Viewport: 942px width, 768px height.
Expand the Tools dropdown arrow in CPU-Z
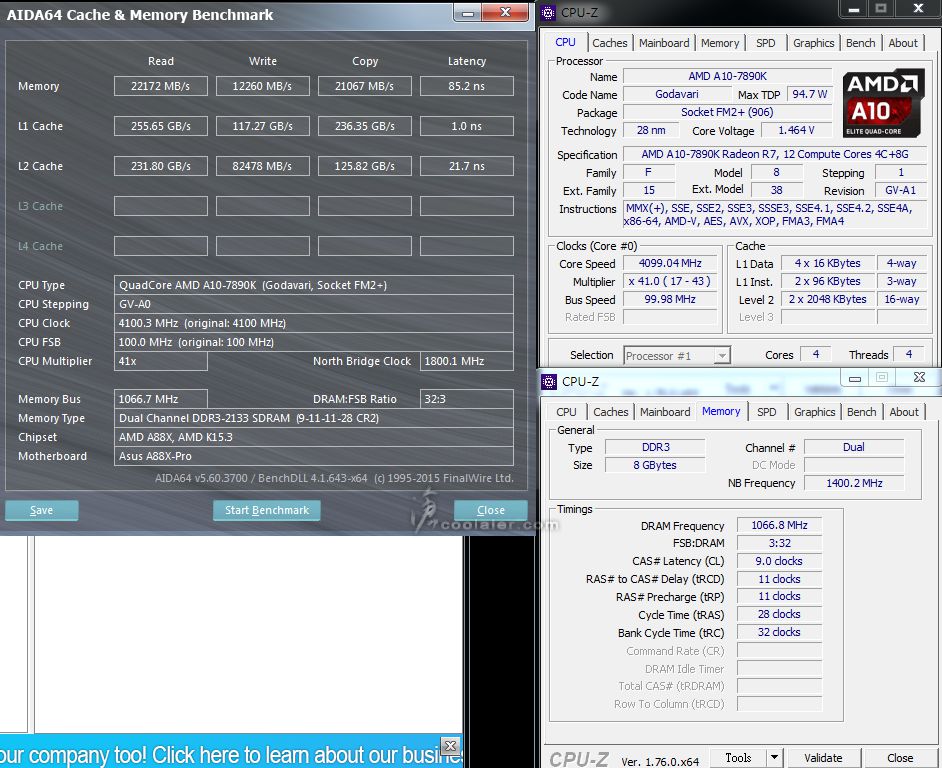point(775,758)
